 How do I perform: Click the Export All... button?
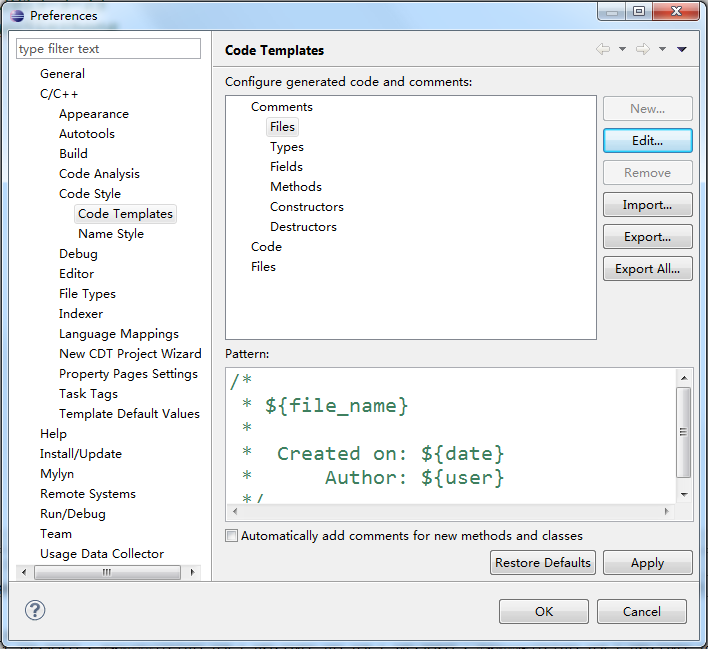click(x=647, y=269)
